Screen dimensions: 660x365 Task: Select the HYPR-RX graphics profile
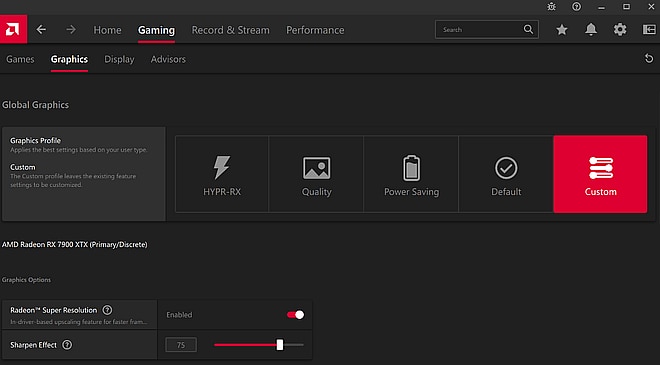[x=222, y=174]
